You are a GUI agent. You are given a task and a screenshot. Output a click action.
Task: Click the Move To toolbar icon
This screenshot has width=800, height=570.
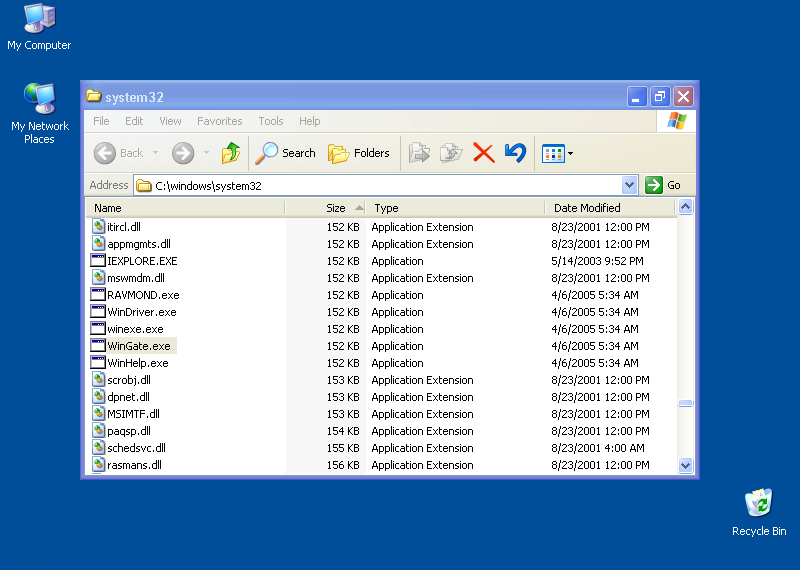(419, 153)
